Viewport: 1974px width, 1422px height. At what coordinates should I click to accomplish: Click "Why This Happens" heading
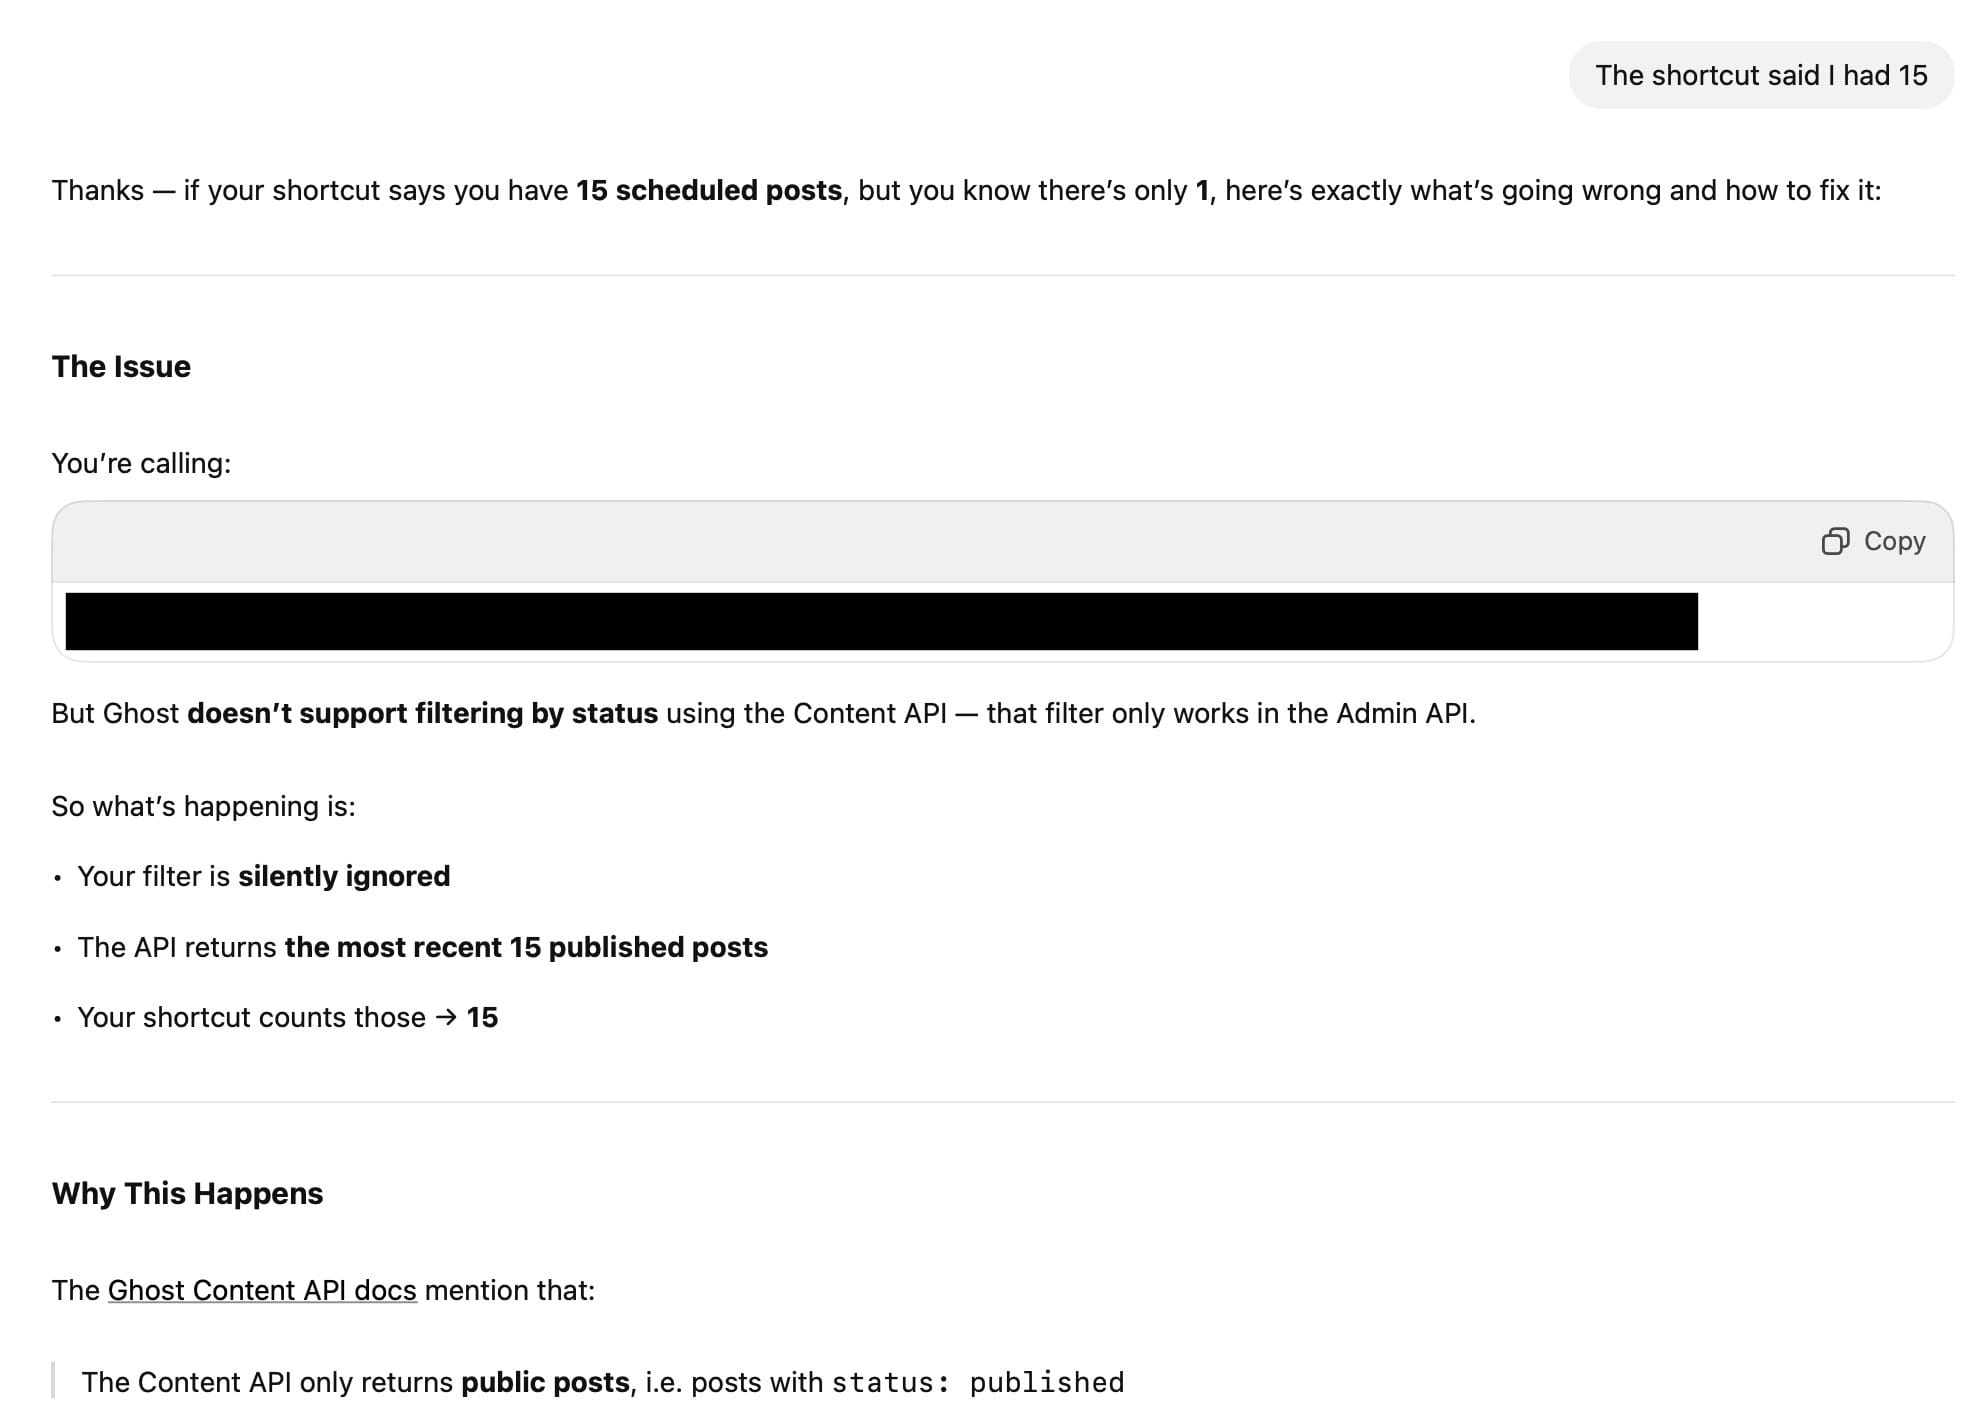click(x=187, y=1194)
